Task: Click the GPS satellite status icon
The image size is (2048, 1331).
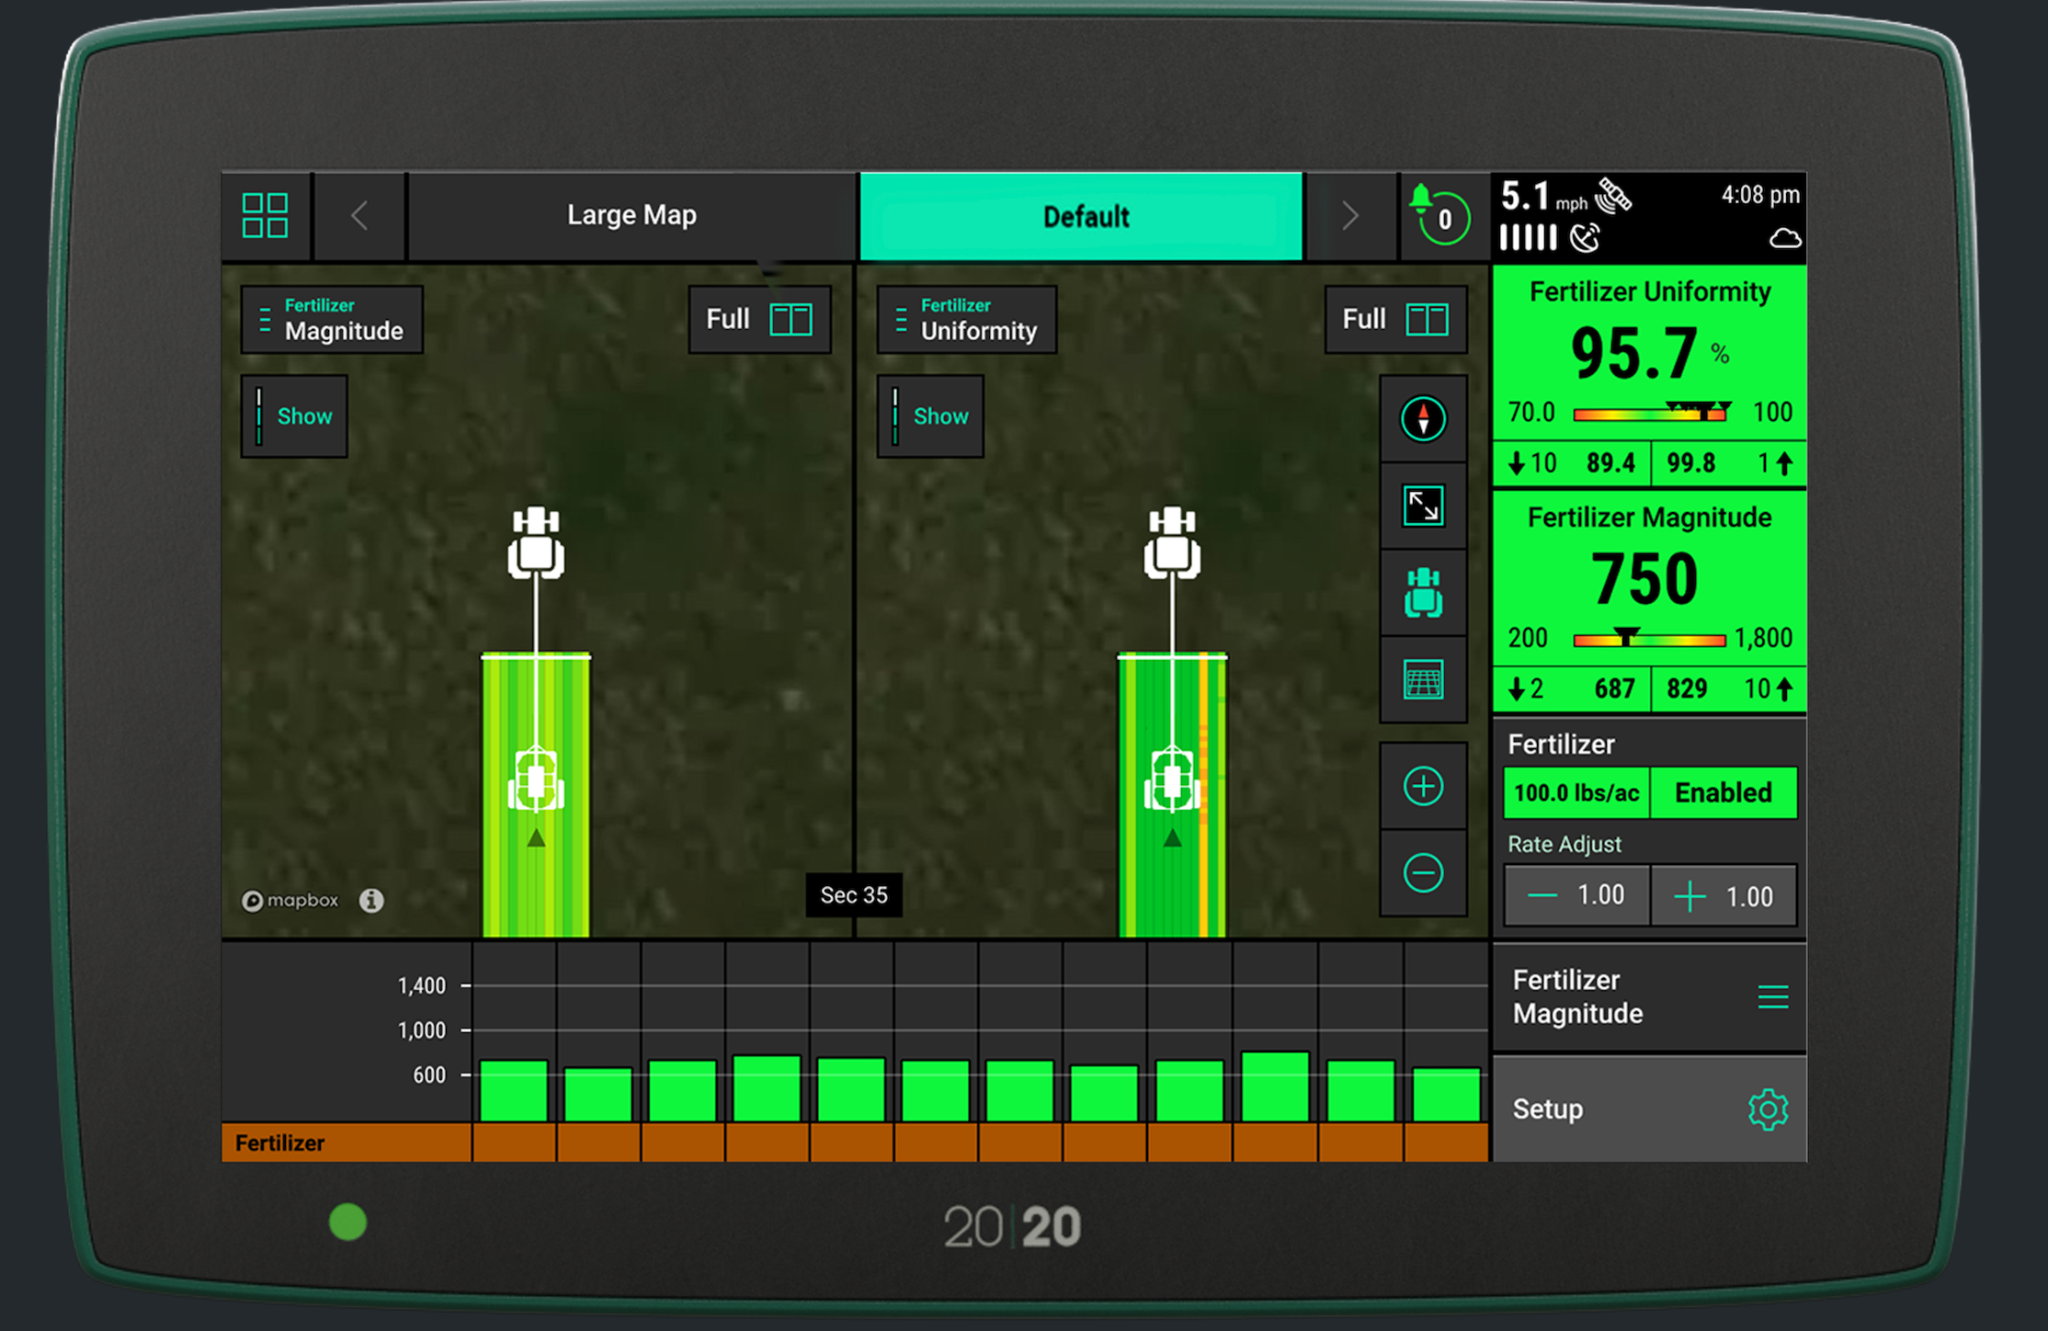Action: pyautogui.click(x=1613, y=195)
